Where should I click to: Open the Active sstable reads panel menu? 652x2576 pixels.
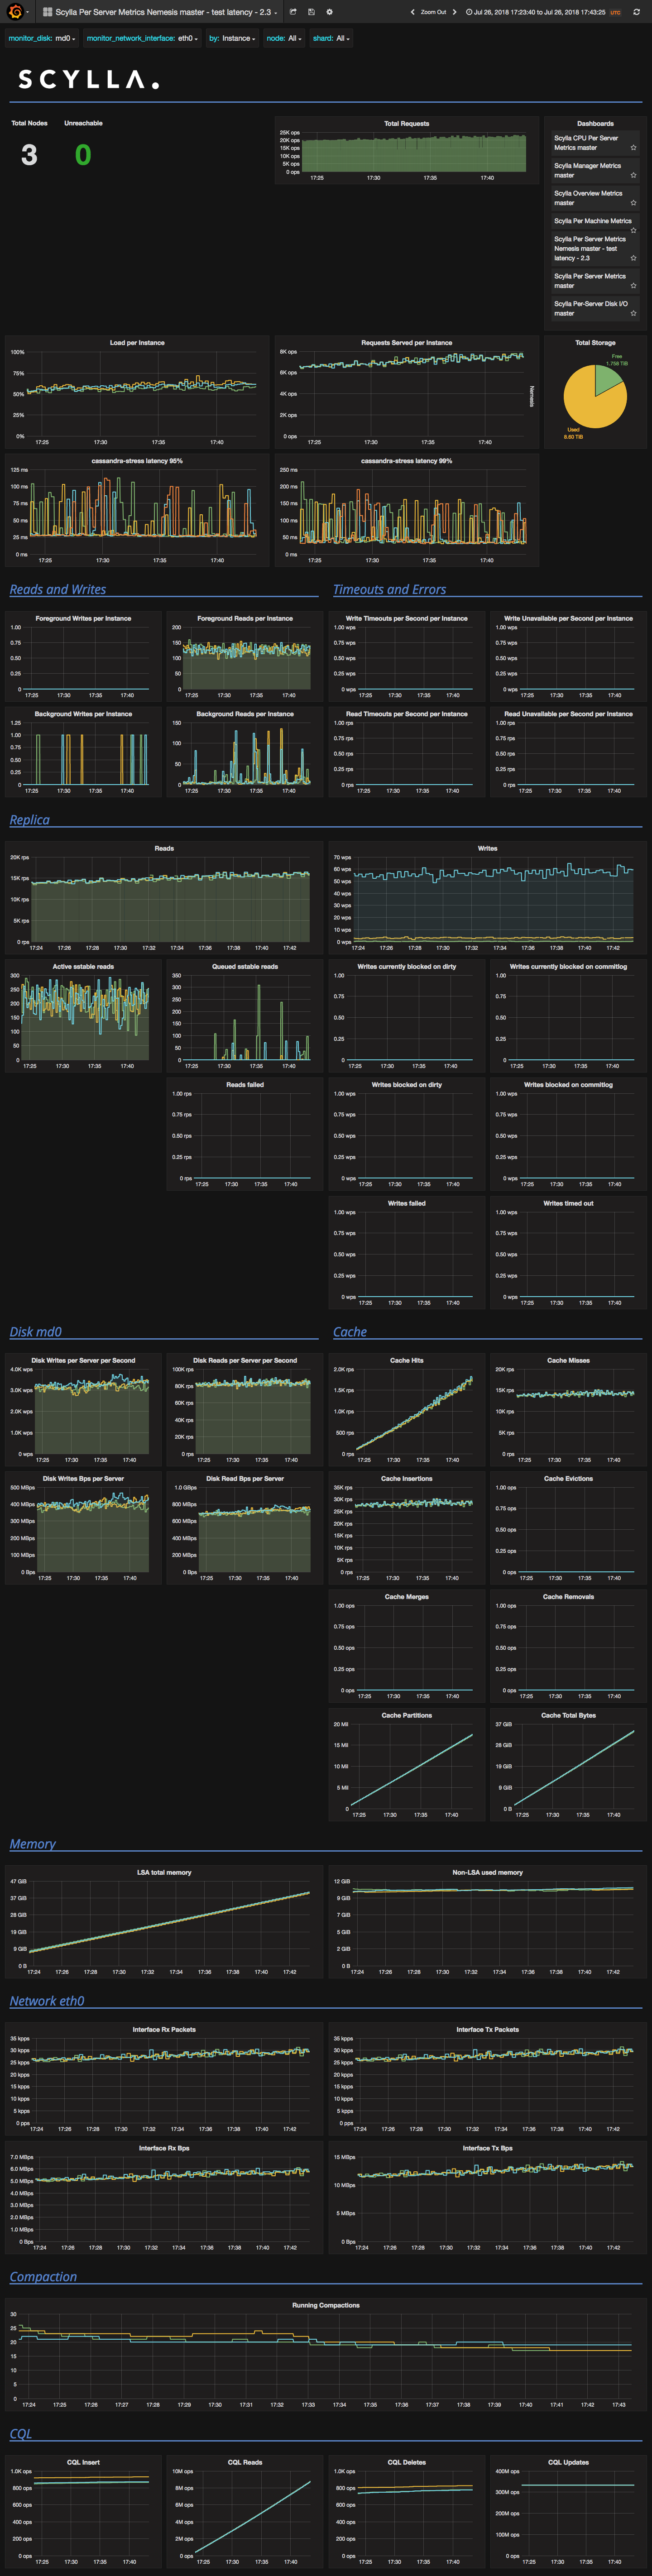point(83,966)
